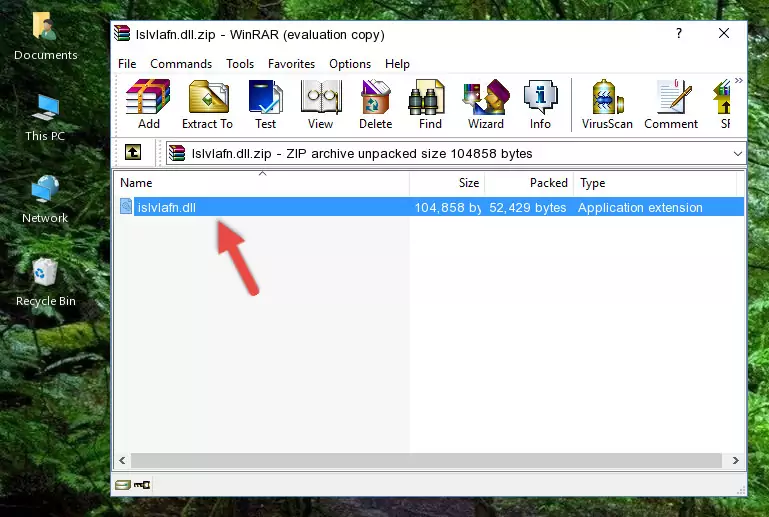Sort files by Size column
769x517 pixels.
447,183
